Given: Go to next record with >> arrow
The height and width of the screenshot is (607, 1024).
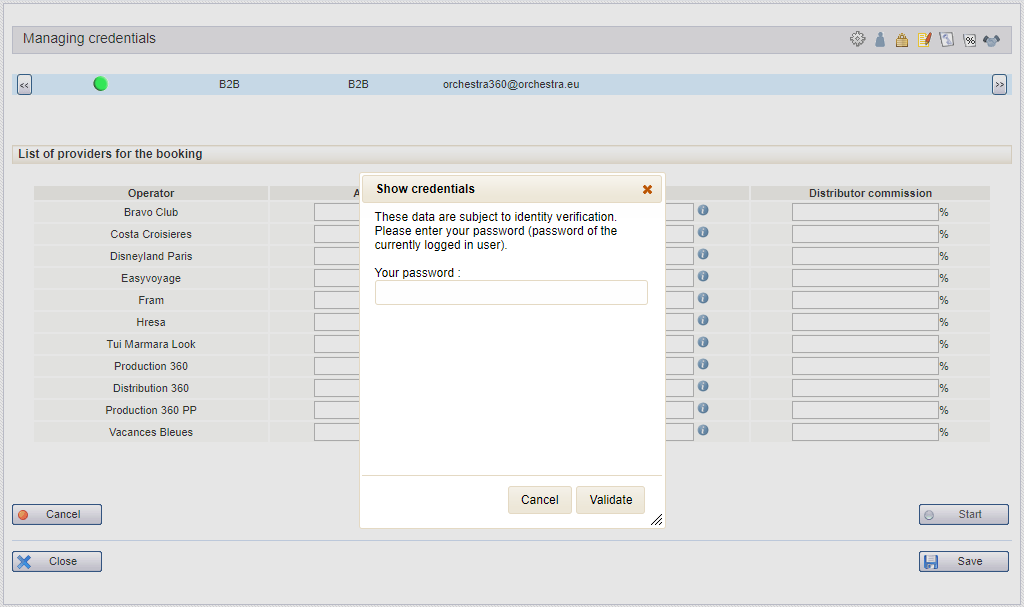Looking at the screenshot, I should [999, 85].
